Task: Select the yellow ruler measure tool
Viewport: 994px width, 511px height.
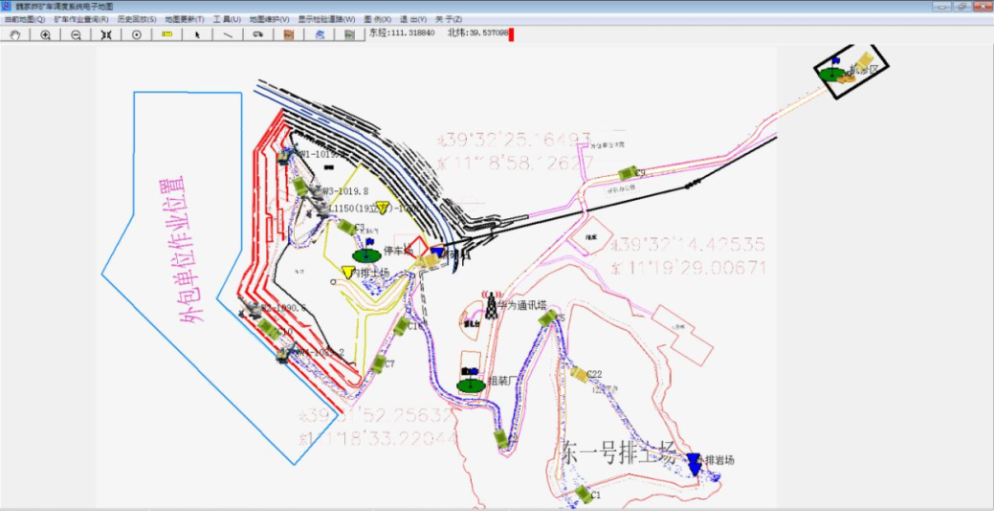Action: pos(167,34)
